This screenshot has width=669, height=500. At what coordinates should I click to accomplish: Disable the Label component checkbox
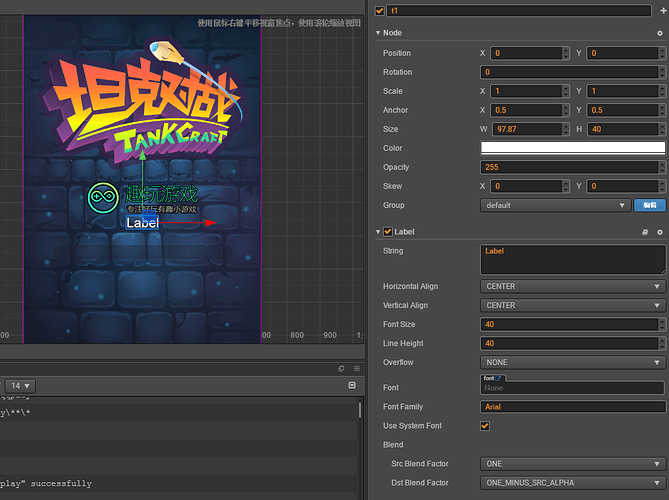[388, 232]
